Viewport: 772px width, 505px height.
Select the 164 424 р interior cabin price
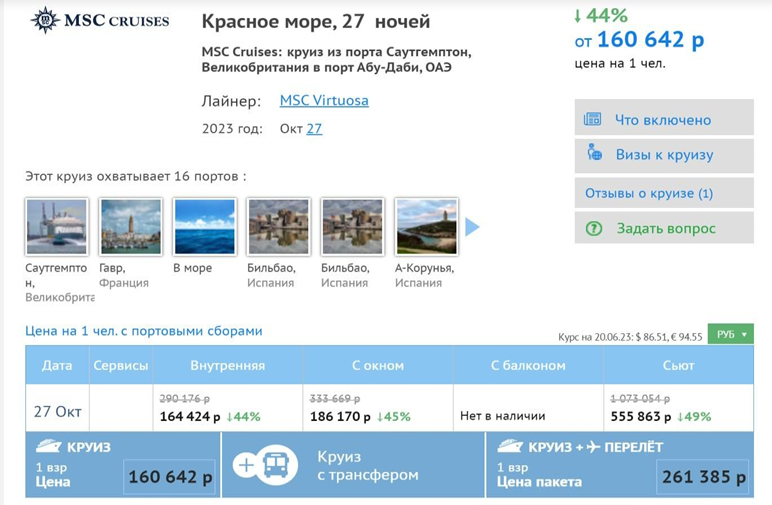click(190, 416)
